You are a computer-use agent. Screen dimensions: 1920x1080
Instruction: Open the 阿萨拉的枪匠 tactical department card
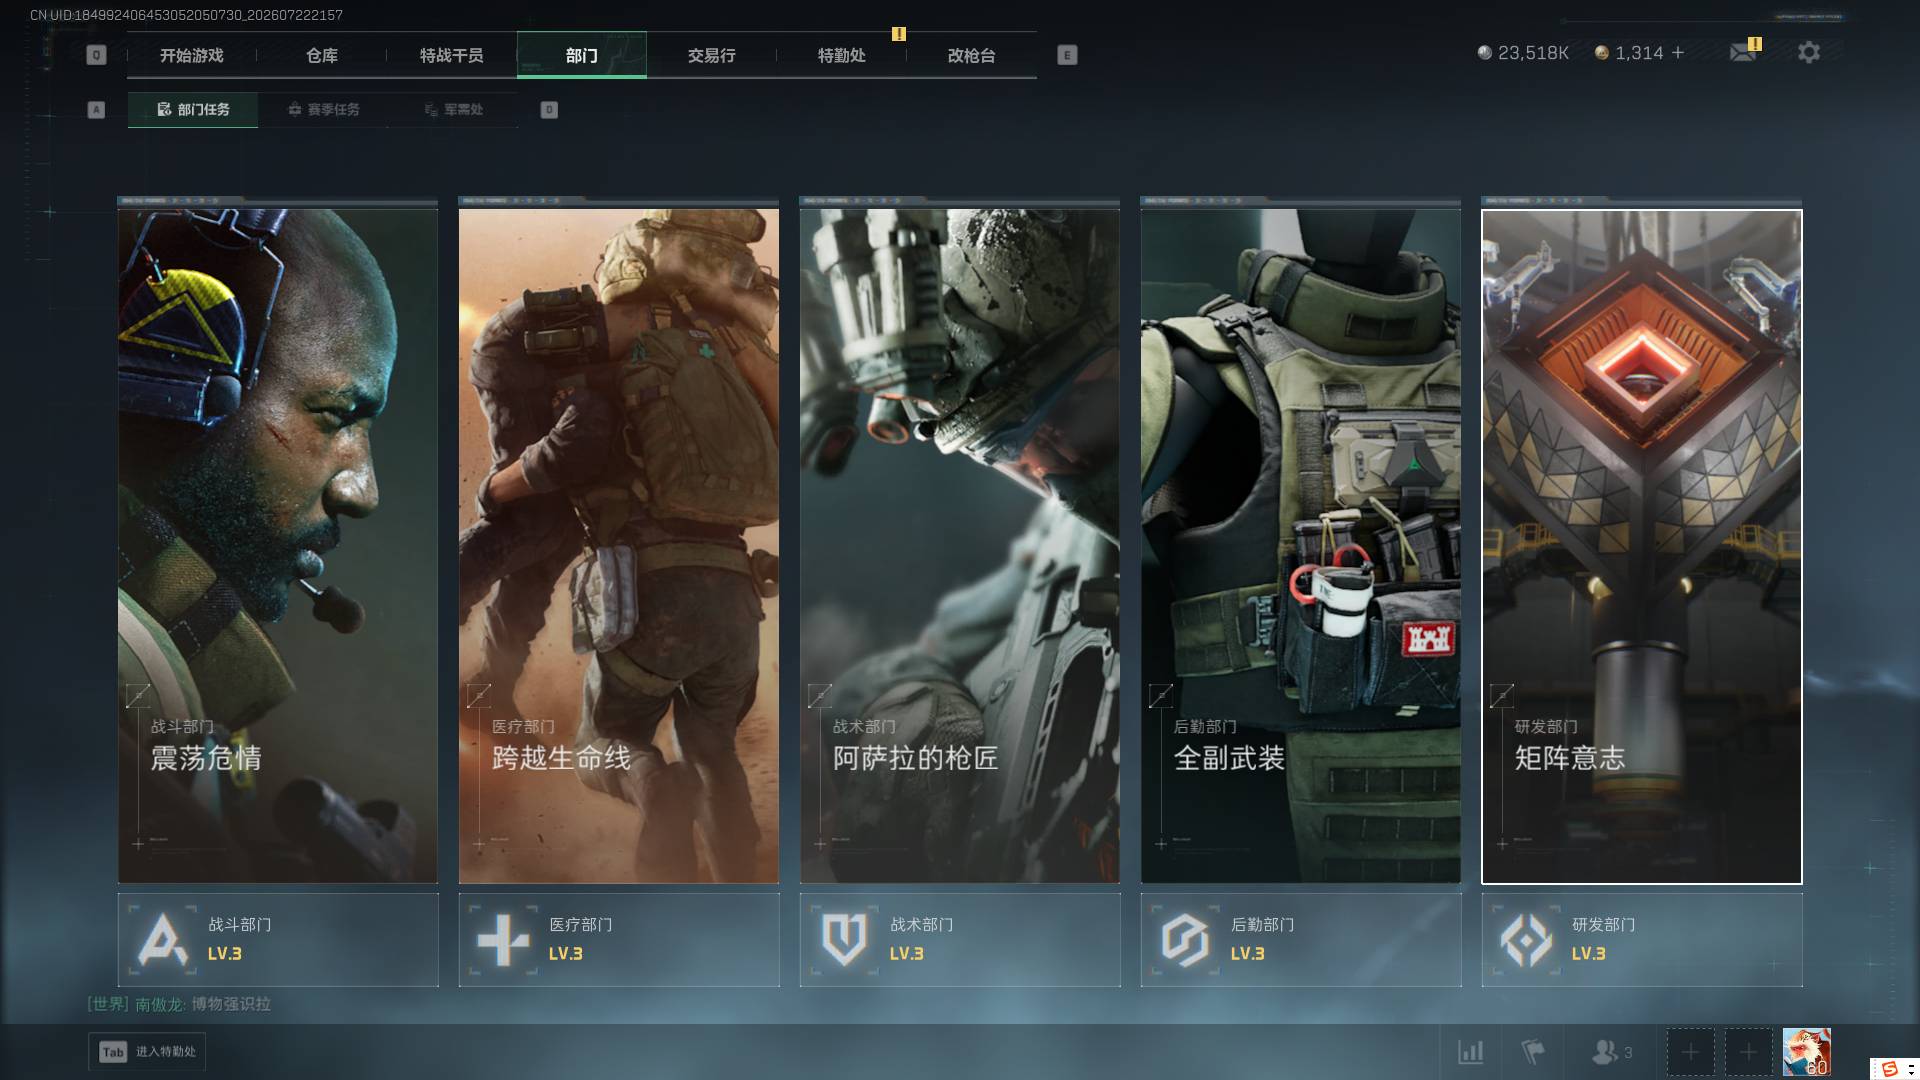click(x=960, y=545)
